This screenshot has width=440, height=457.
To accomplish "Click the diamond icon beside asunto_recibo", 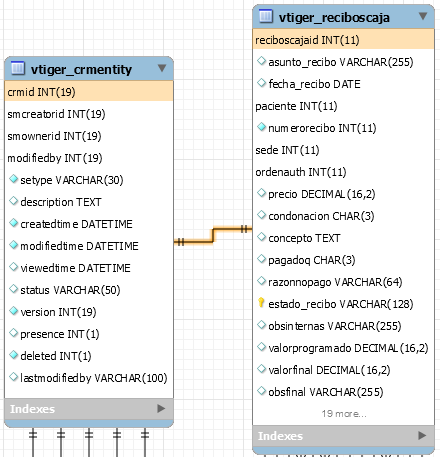I will pos(261,61).
